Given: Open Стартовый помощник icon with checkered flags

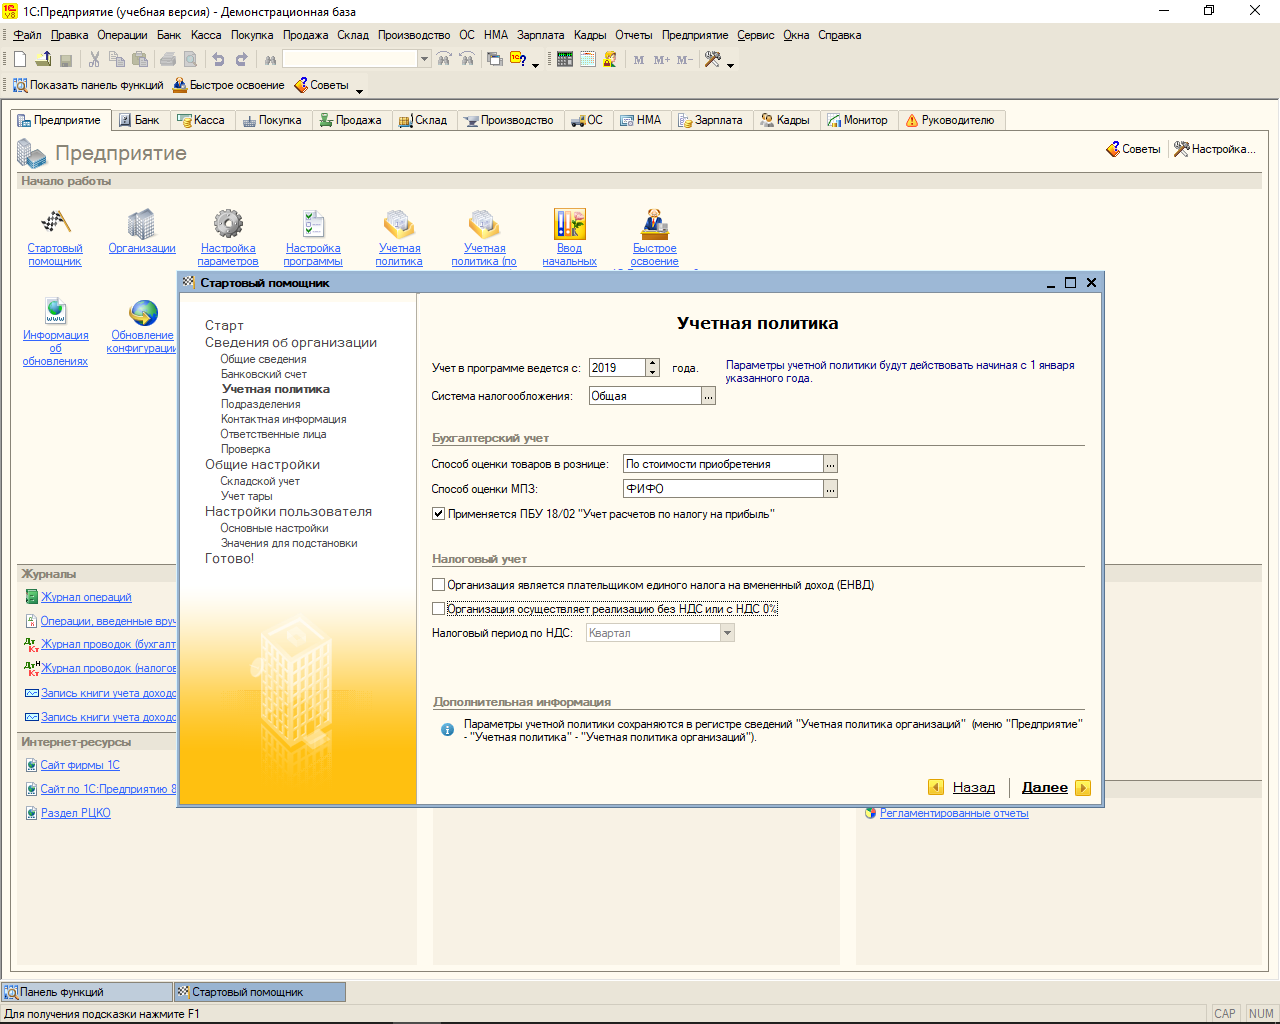Looking at the screenshot, I should coord(55,223).
